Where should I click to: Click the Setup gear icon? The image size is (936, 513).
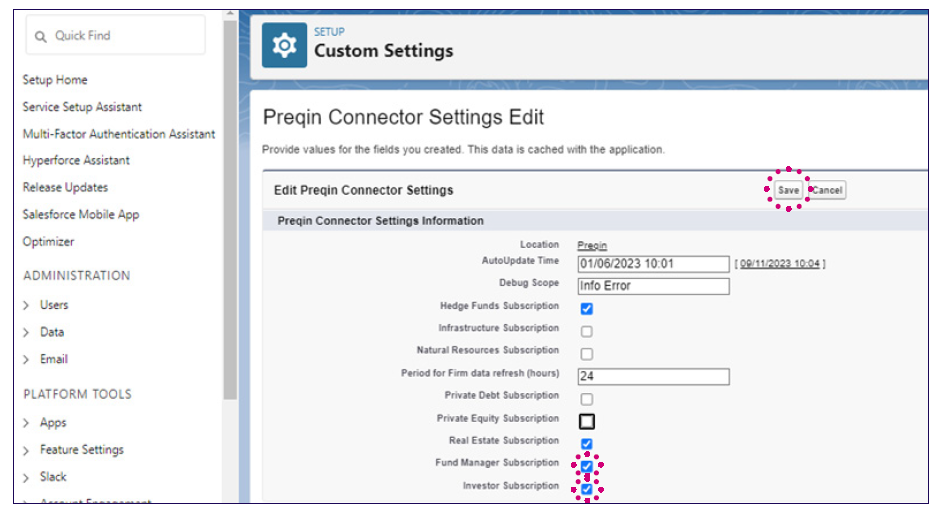[x=284, y=45]
